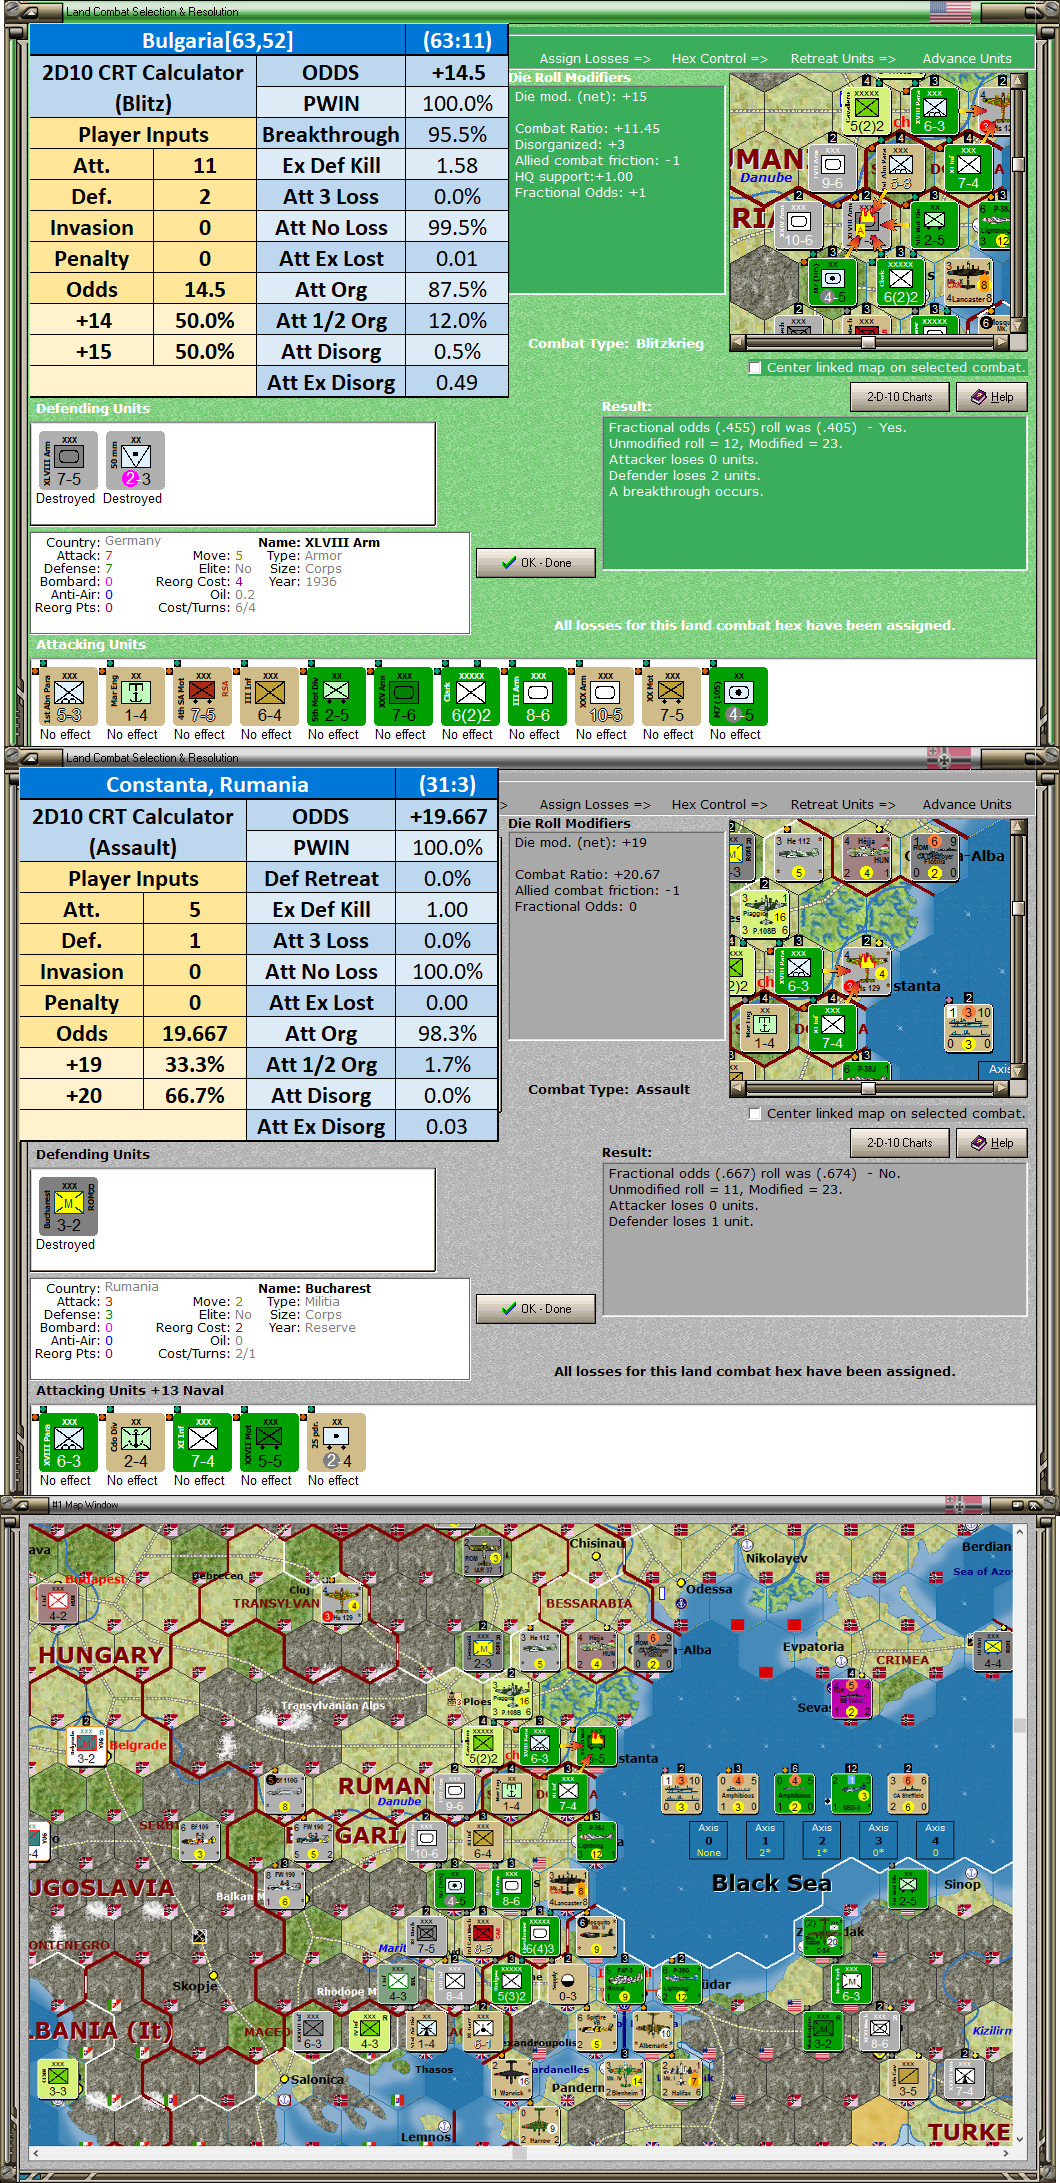Select the XLVIII Arm 7-5 defending unit
Viewport: 1060px width, 2183px height.
(x=68, y=460)
